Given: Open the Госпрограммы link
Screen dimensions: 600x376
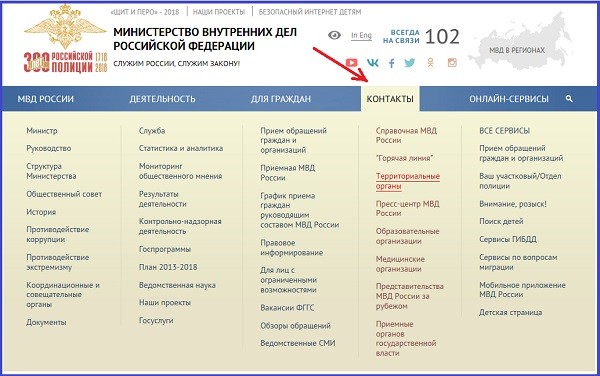Looking at the screenshot, I should (x=165, y=249).
